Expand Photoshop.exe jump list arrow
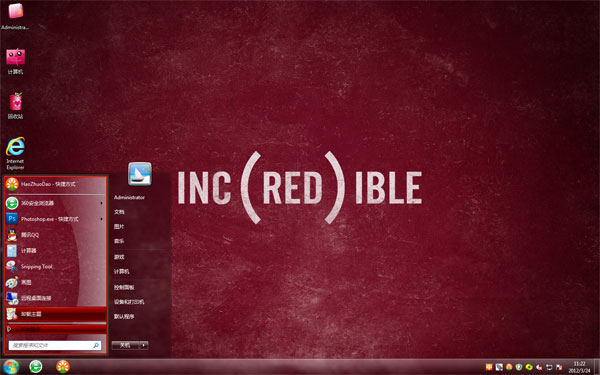 pyautogui.click(x=102, y=219)
